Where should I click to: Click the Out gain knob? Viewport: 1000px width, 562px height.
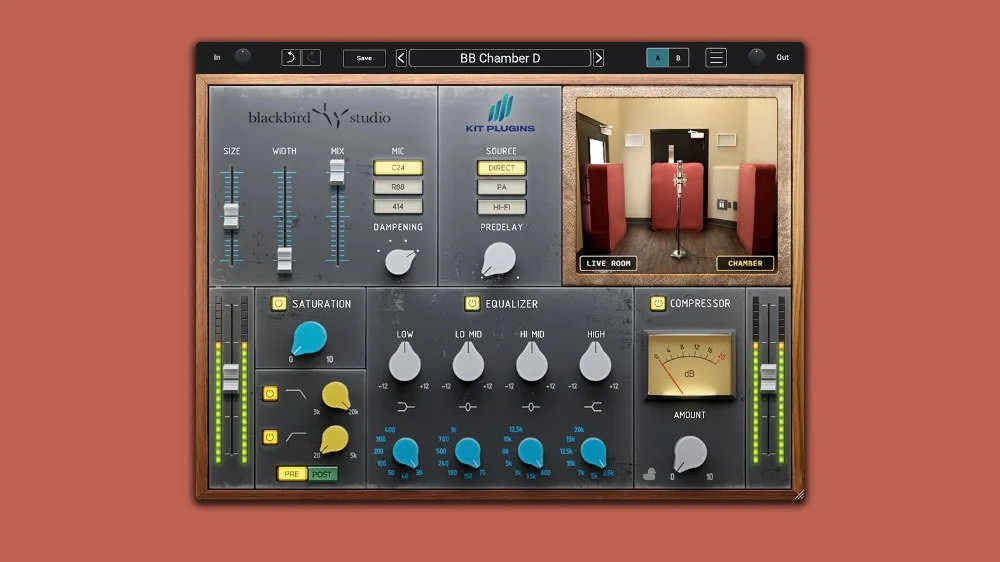tap(756, 57)
